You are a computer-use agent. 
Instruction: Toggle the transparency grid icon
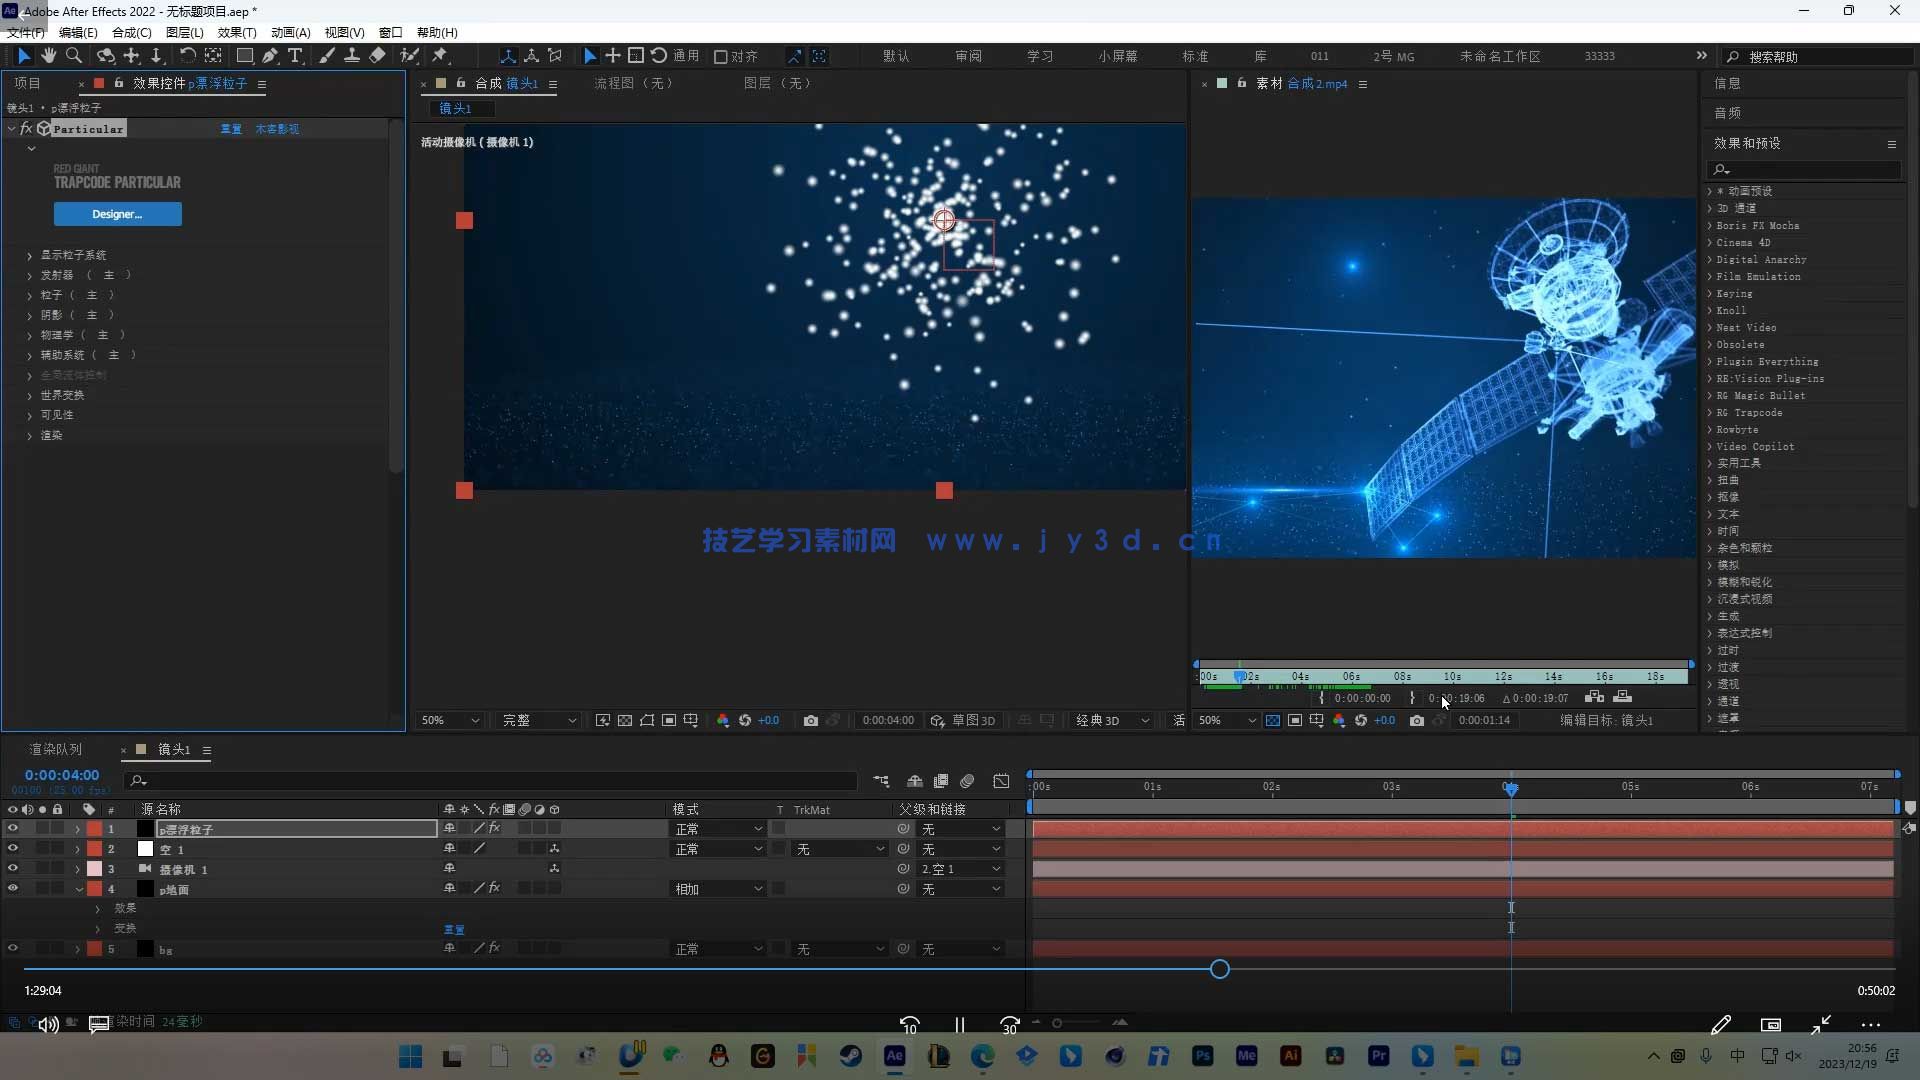coord(625,721)
